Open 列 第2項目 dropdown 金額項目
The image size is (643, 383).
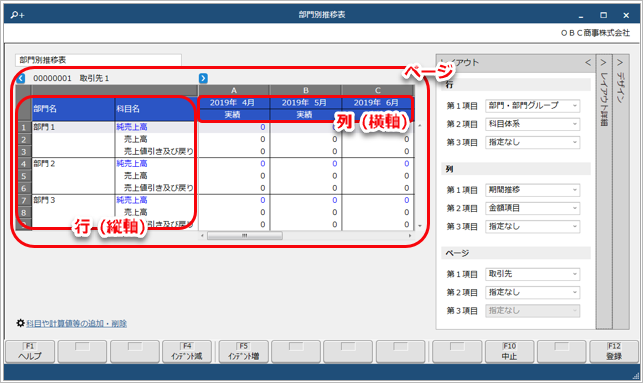(x=532, y=208)
